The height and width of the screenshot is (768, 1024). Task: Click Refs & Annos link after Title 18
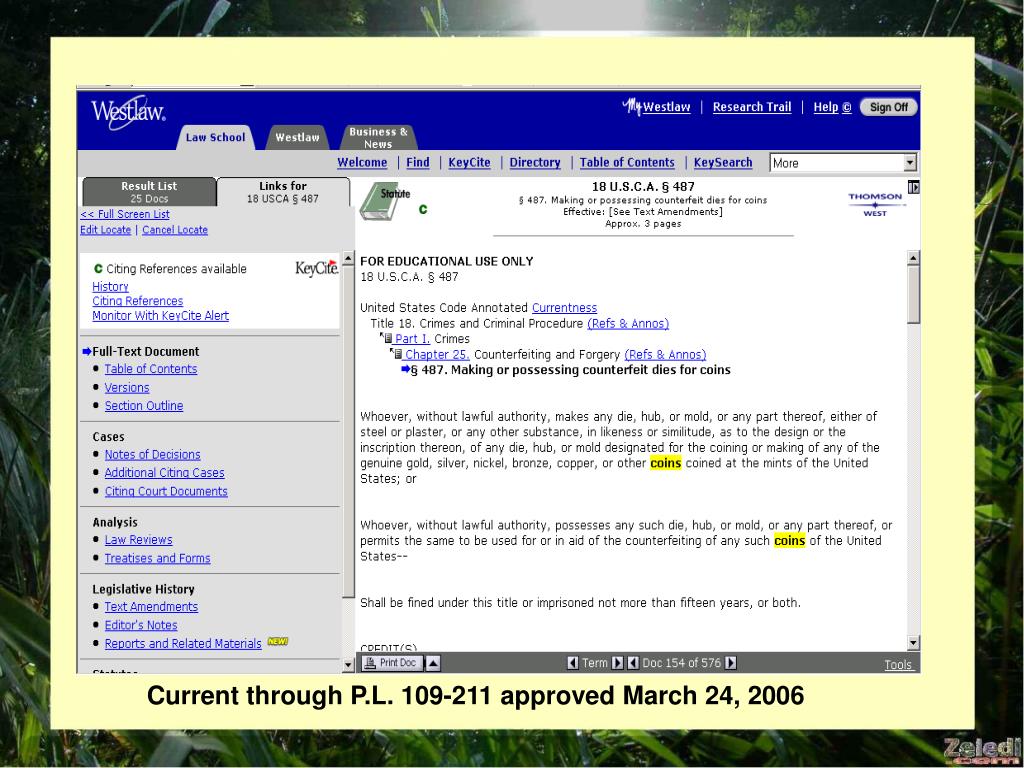(x=628, y=323)
